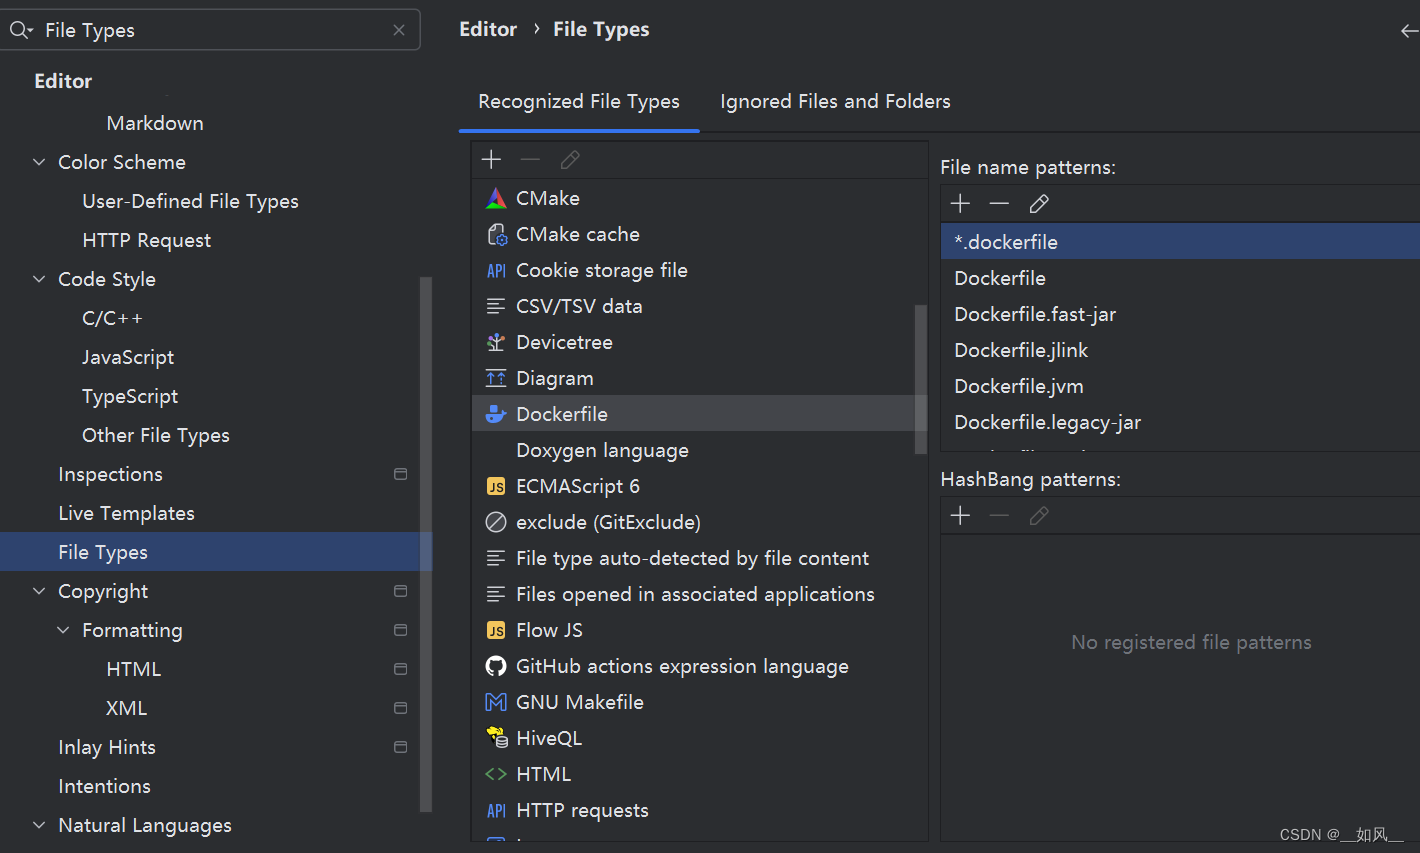Screen dimensions: 1420x853
Task: Edit the selected file name pattern
Action: [x=1039, y=203]
